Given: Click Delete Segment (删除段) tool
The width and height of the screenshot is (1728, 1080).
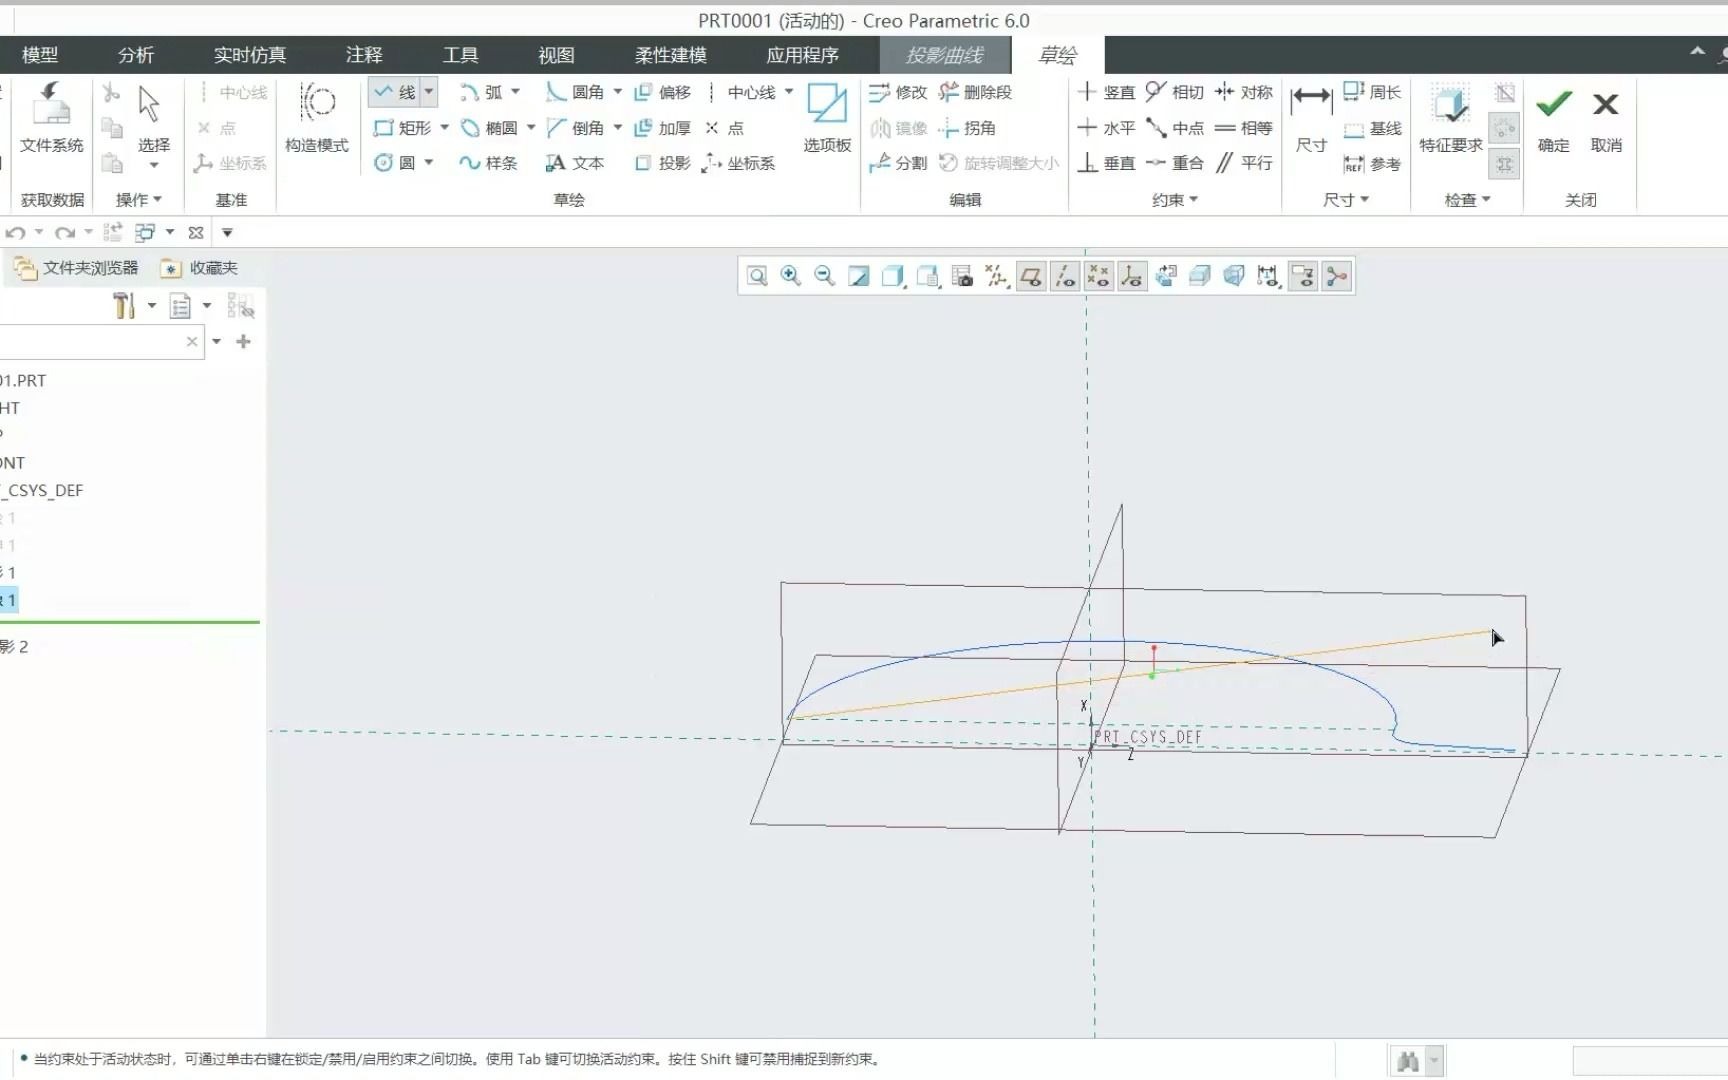Looking at the screenshot, I should click(x=975, y=92).
